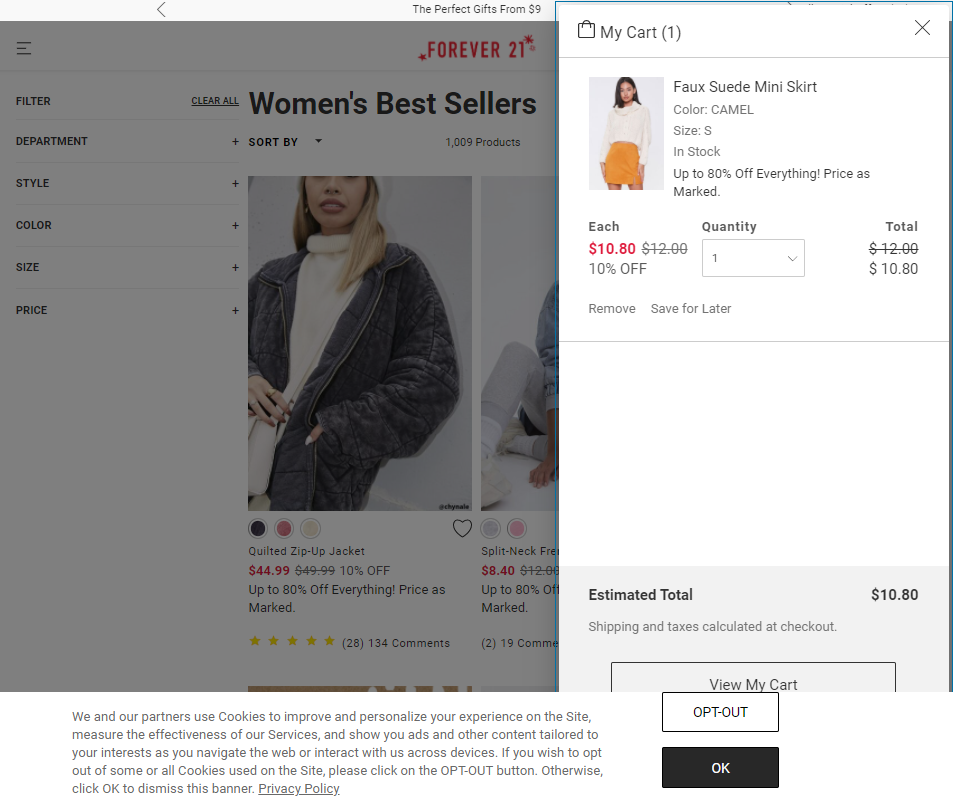Viewport: 953px width, 804px height.
Task: Close the My Cart panel
Action: (921, 27)
